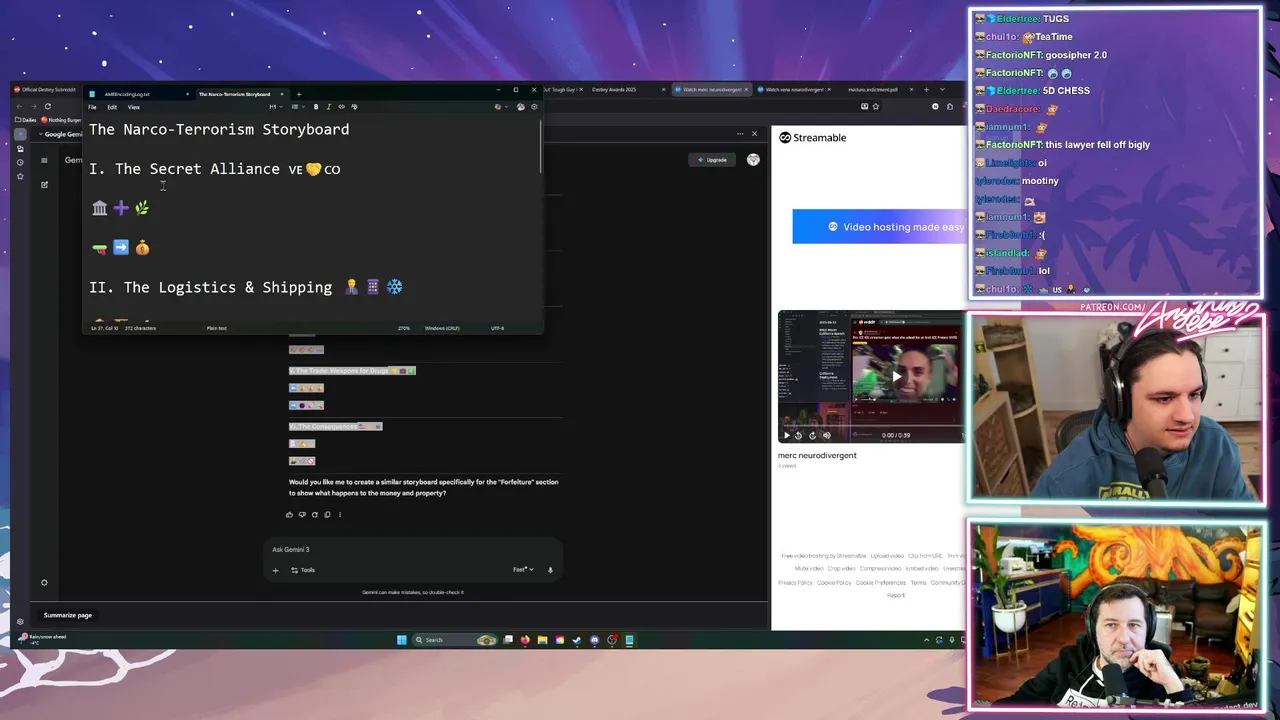Image resolution: width=1280 pixels, height=720 pixels.
Task: Expand the Fast model selector dropdown
Action: [523, 570]
